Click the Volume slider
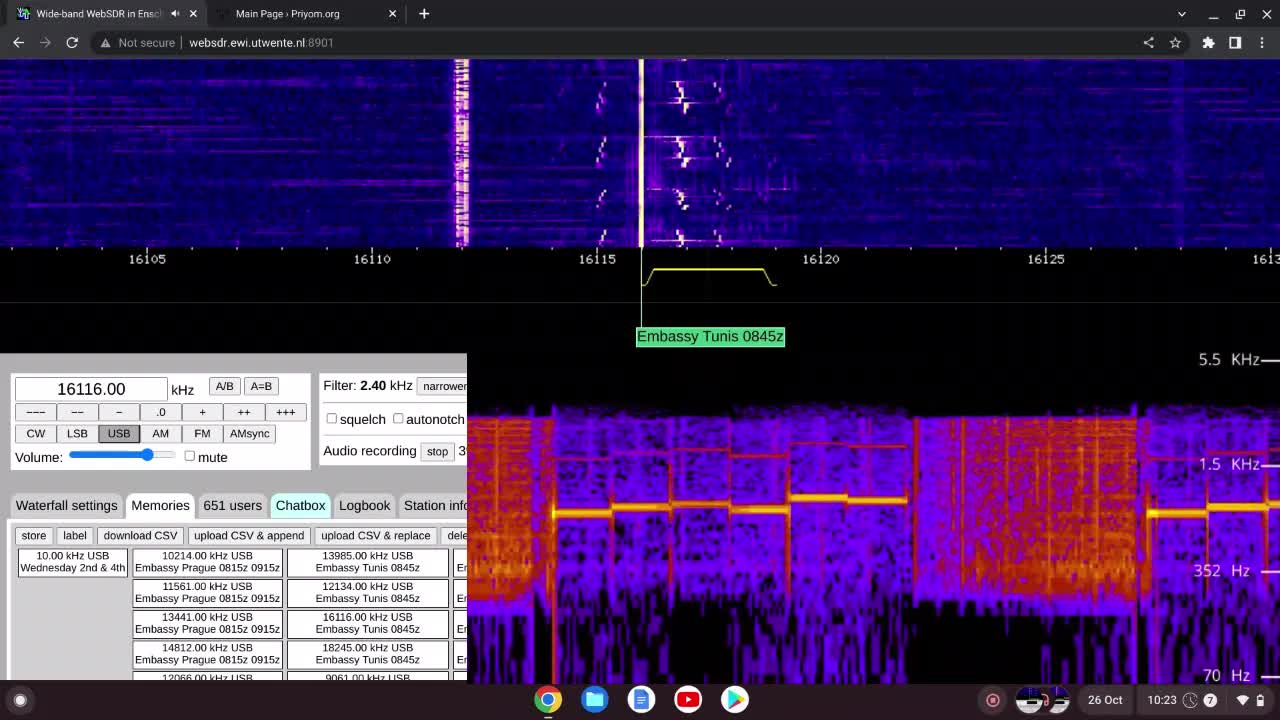 click(x=122, y=456)
